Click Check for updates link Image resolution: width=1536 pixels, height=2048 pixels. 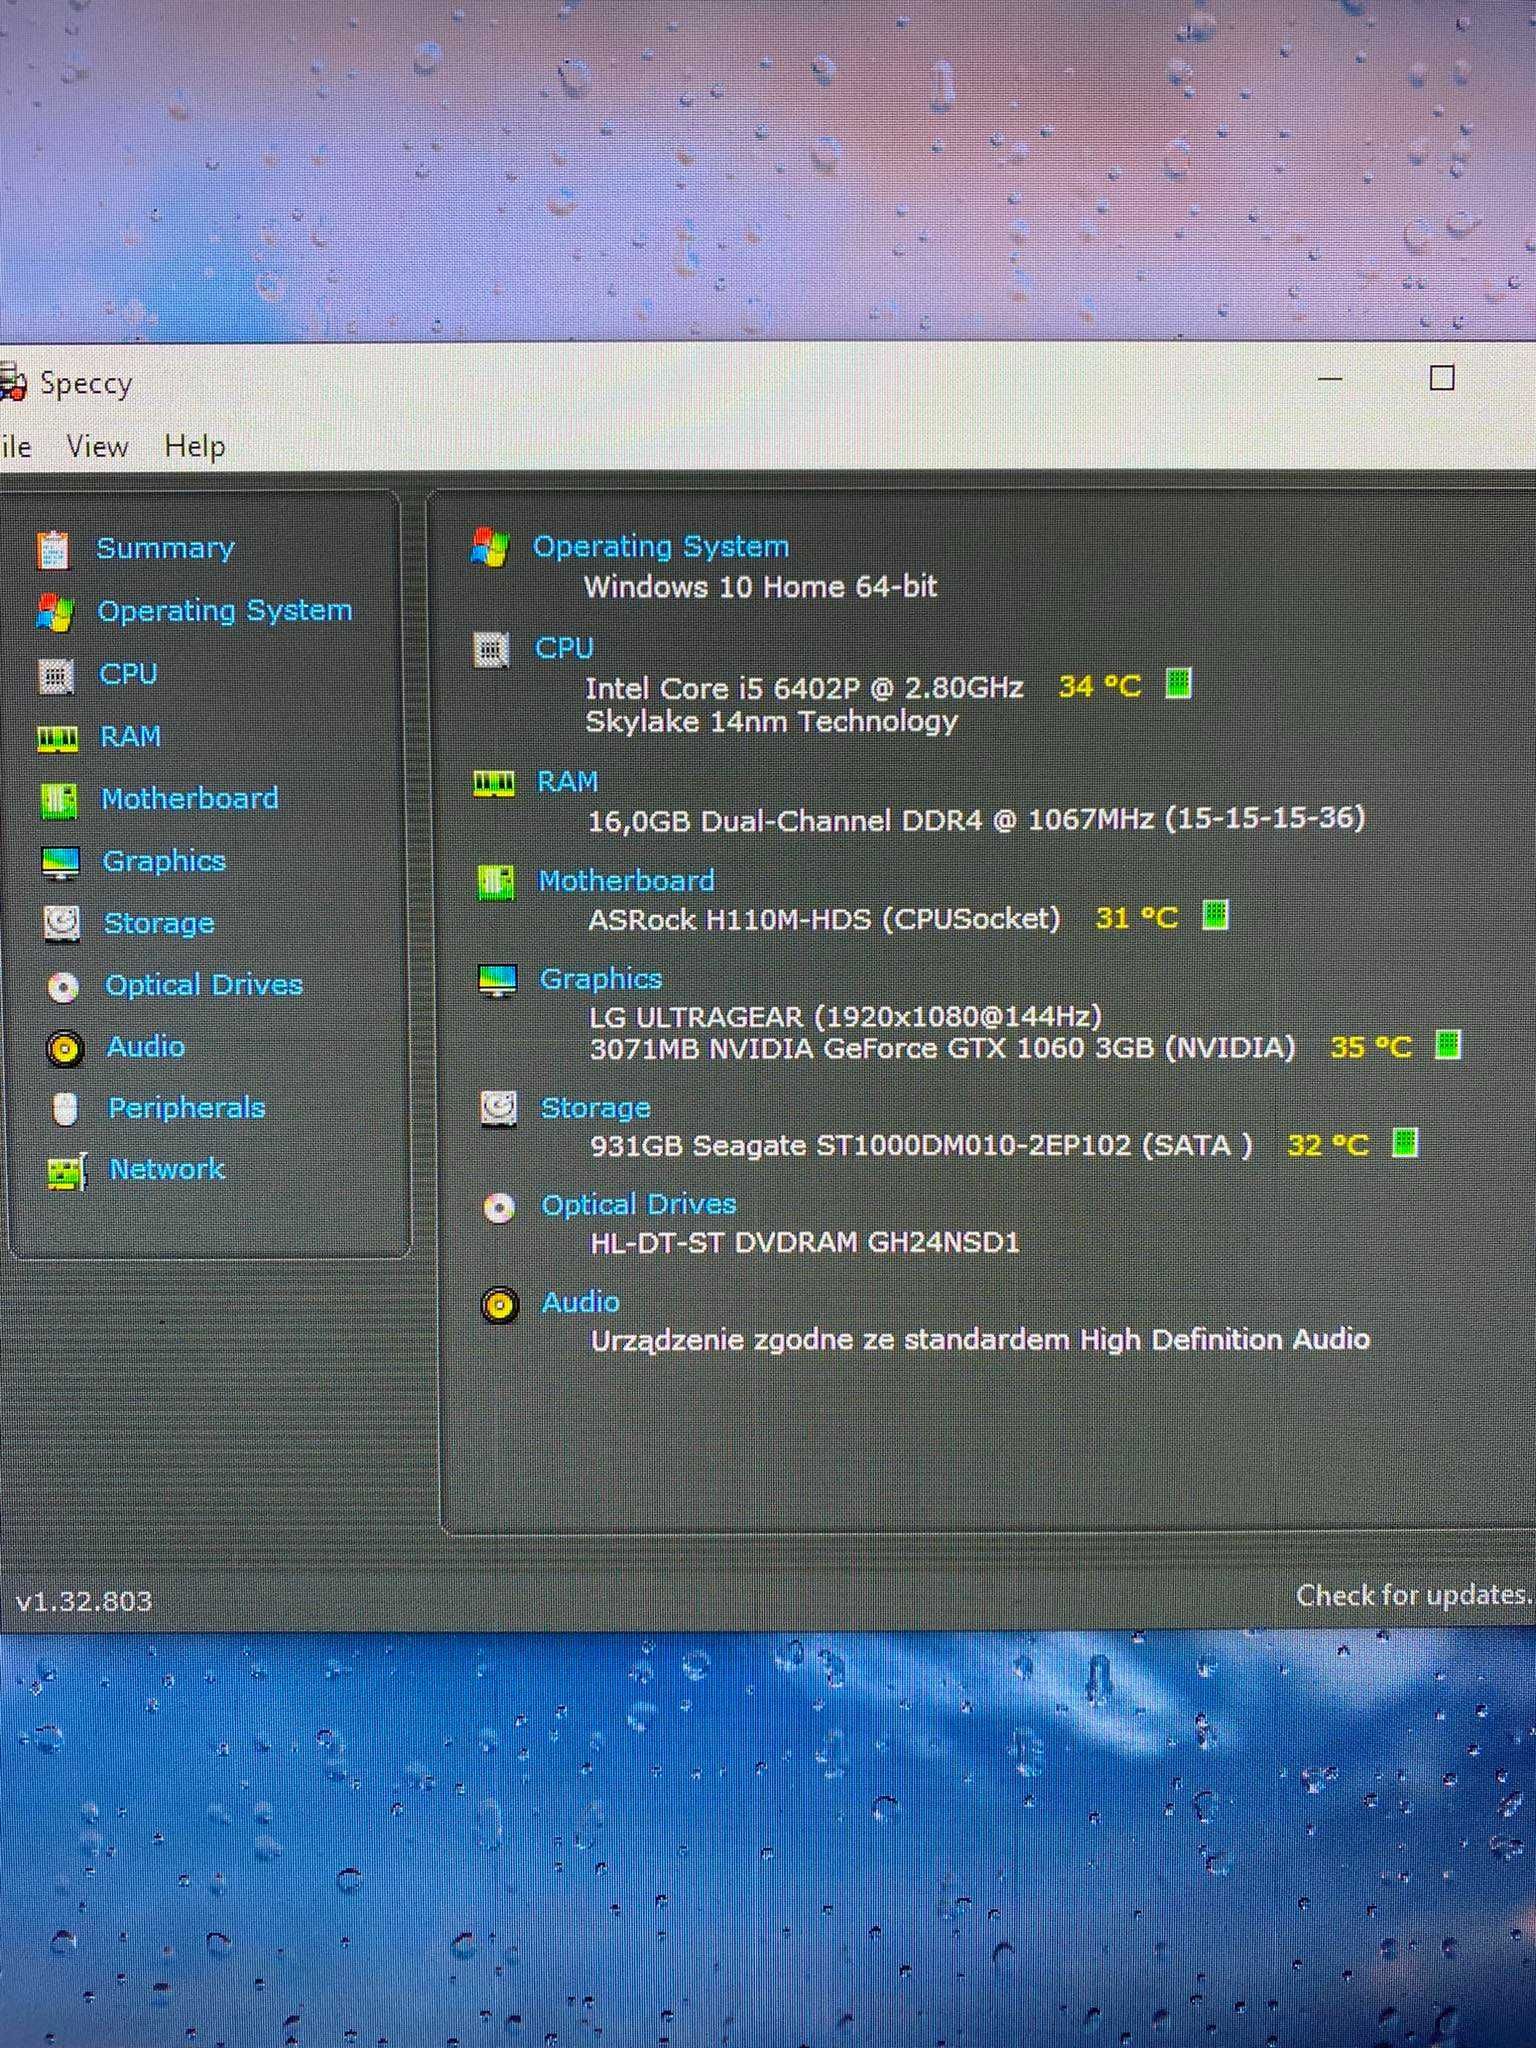click(x=1414, y=1595)
